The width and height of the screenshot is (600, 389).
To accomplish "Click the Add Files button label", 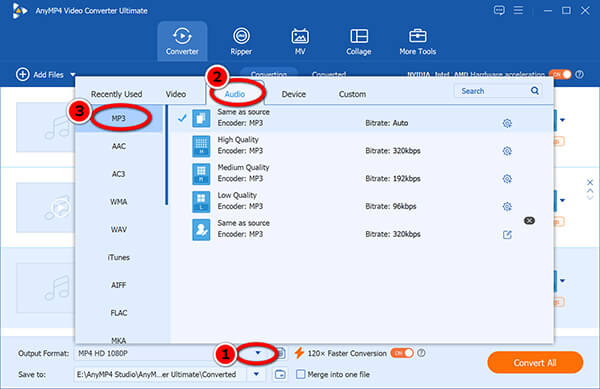I will click(x=48, y=75).
